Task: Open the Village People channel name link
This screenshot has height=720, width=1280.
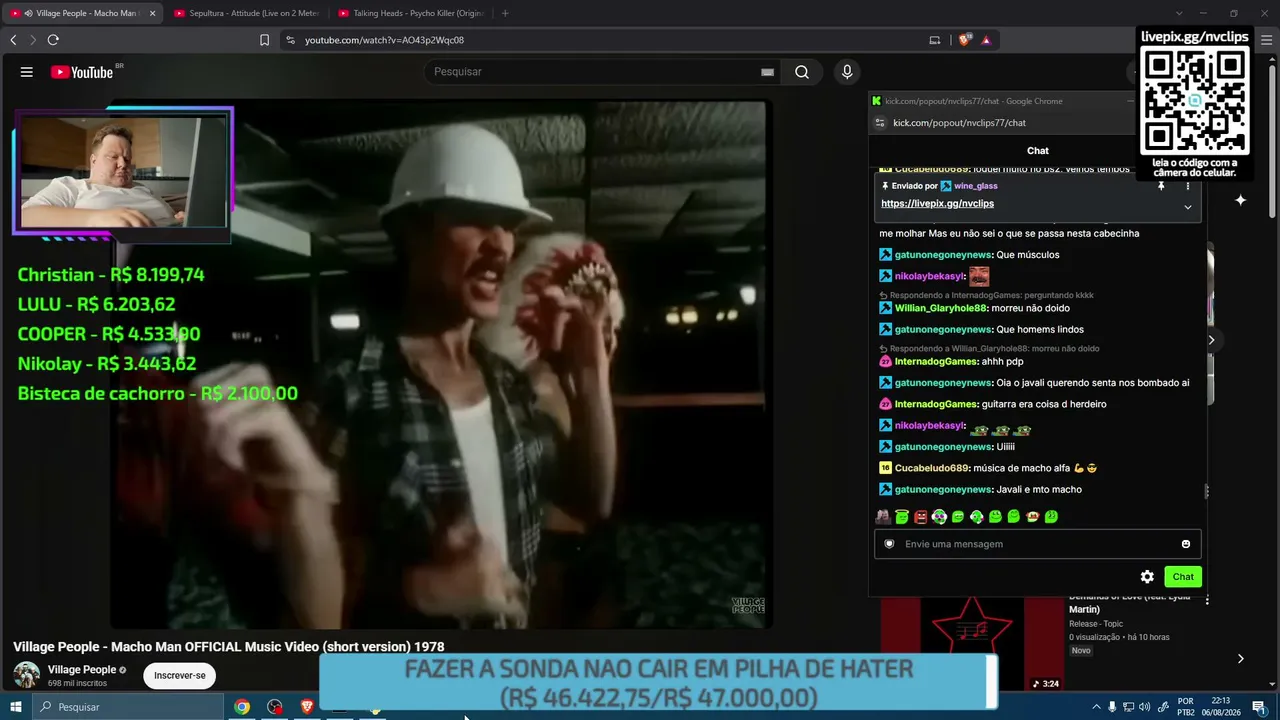Action: (x=82, y=670)
